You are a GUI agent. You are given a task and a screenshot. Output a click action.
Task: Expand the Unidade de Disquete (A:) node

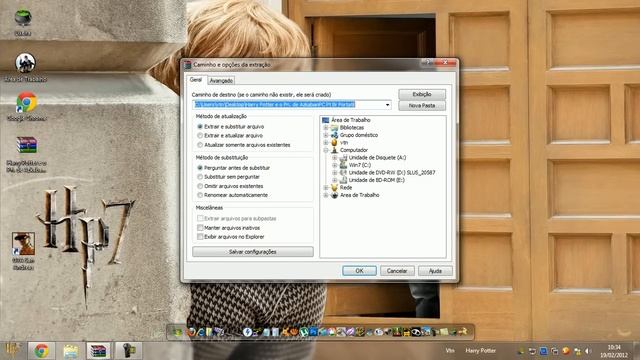(x=335, y=158)
